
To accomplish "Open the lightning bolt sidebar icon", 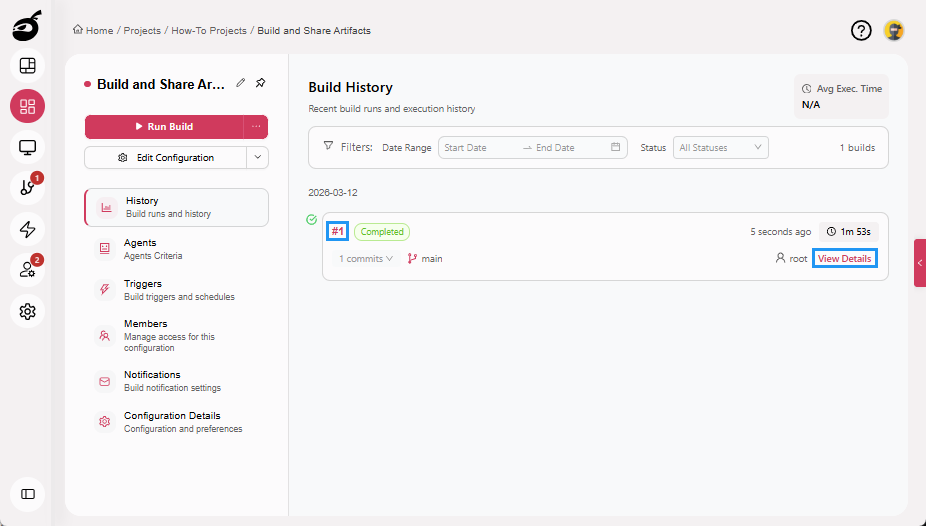I will (27, 229).
